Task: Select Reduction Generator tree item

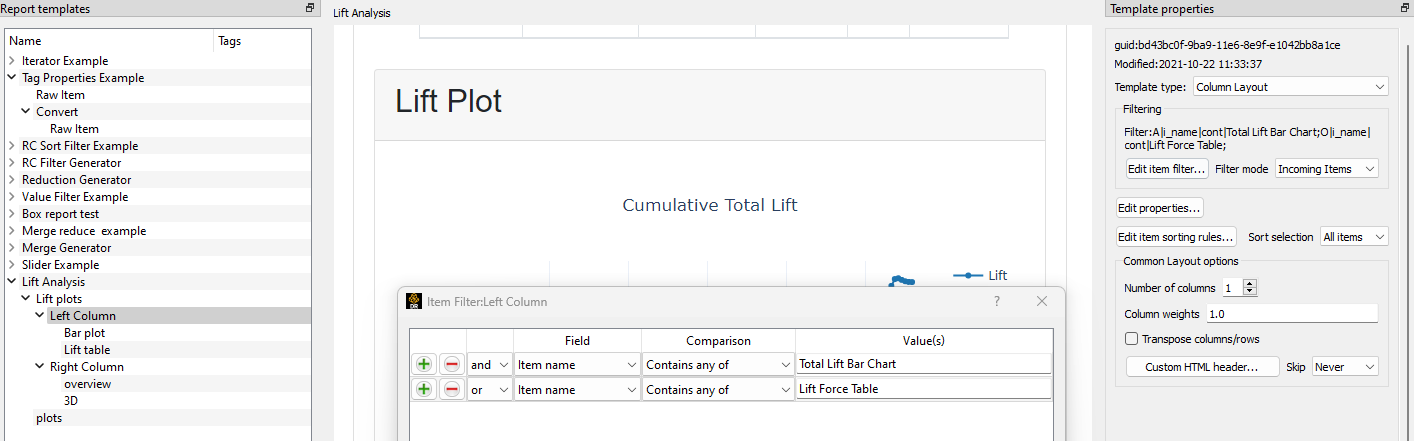Action: click(77, 180)
